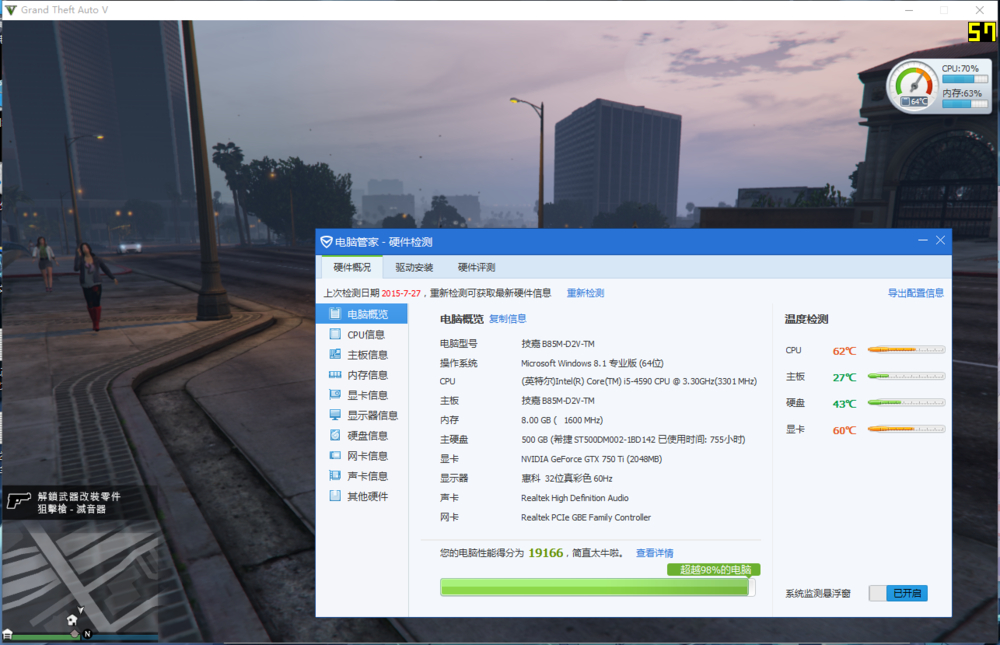Click the 超越98%的电脑 badge

coord(714,569)
